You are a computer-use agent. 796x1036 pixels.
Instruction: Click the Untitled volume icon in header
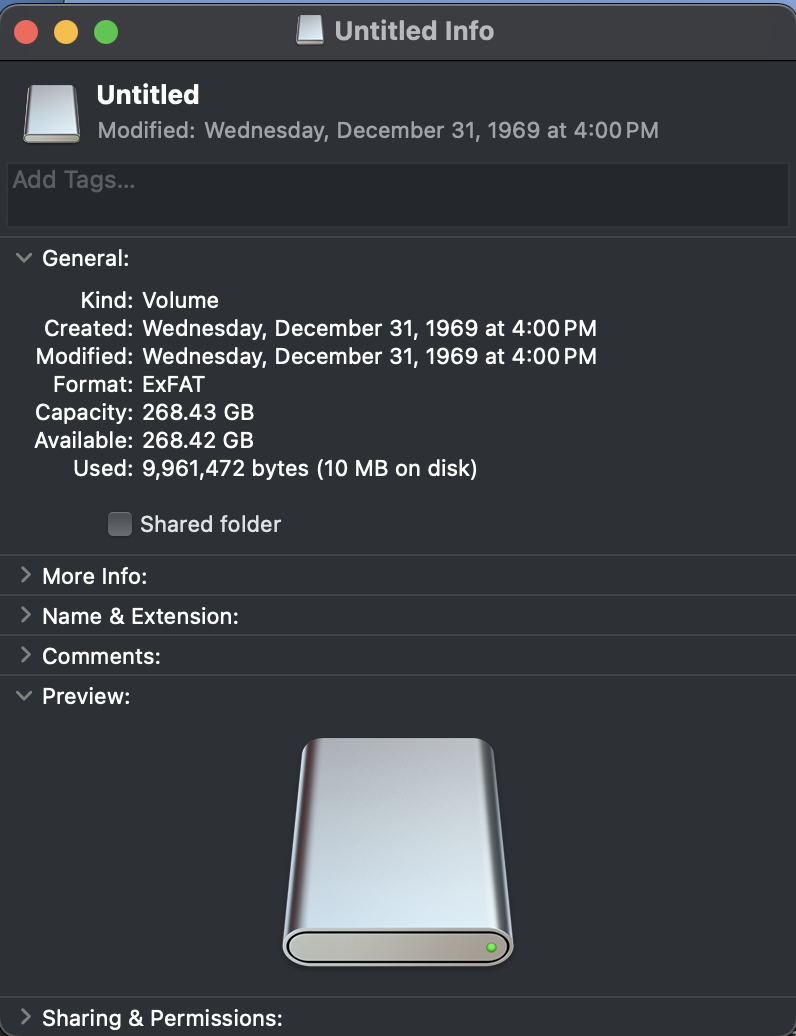click(51, 112)
